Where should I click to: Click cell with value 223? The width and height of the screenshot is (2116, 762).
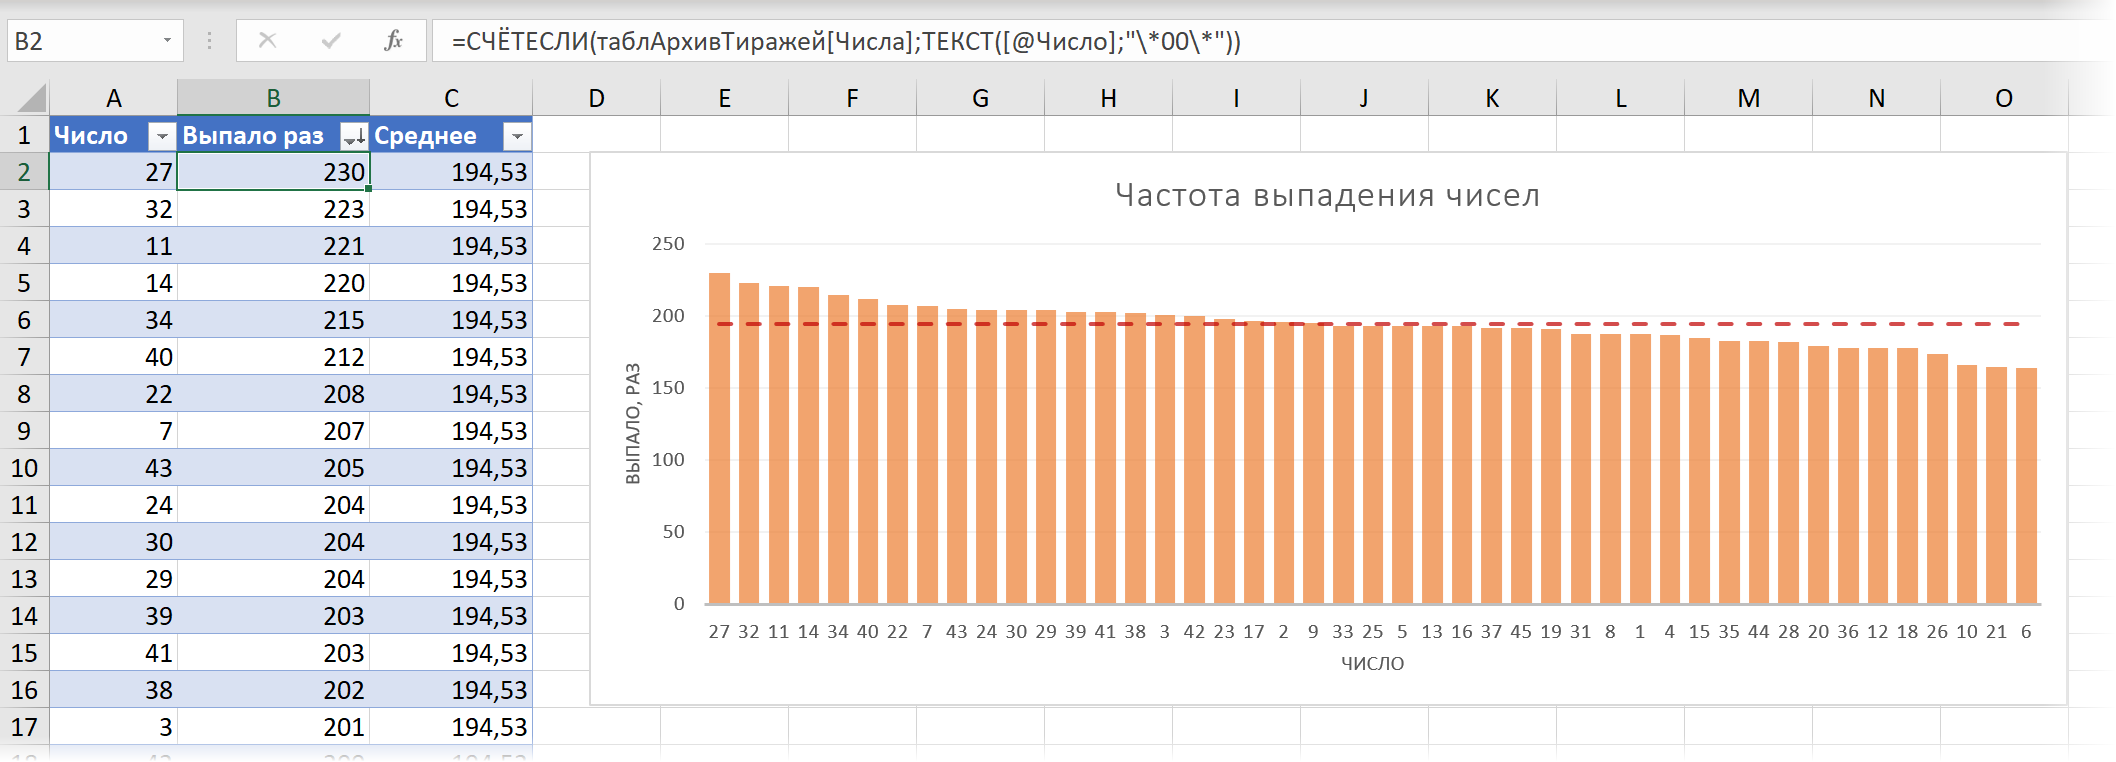pos(274,209)
